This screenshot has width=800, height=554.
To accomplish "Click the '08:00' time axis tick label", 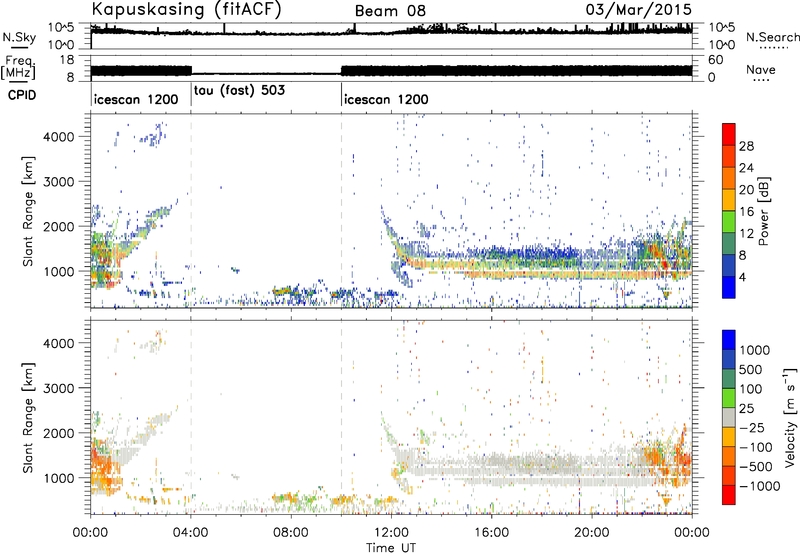I will 291,533.
